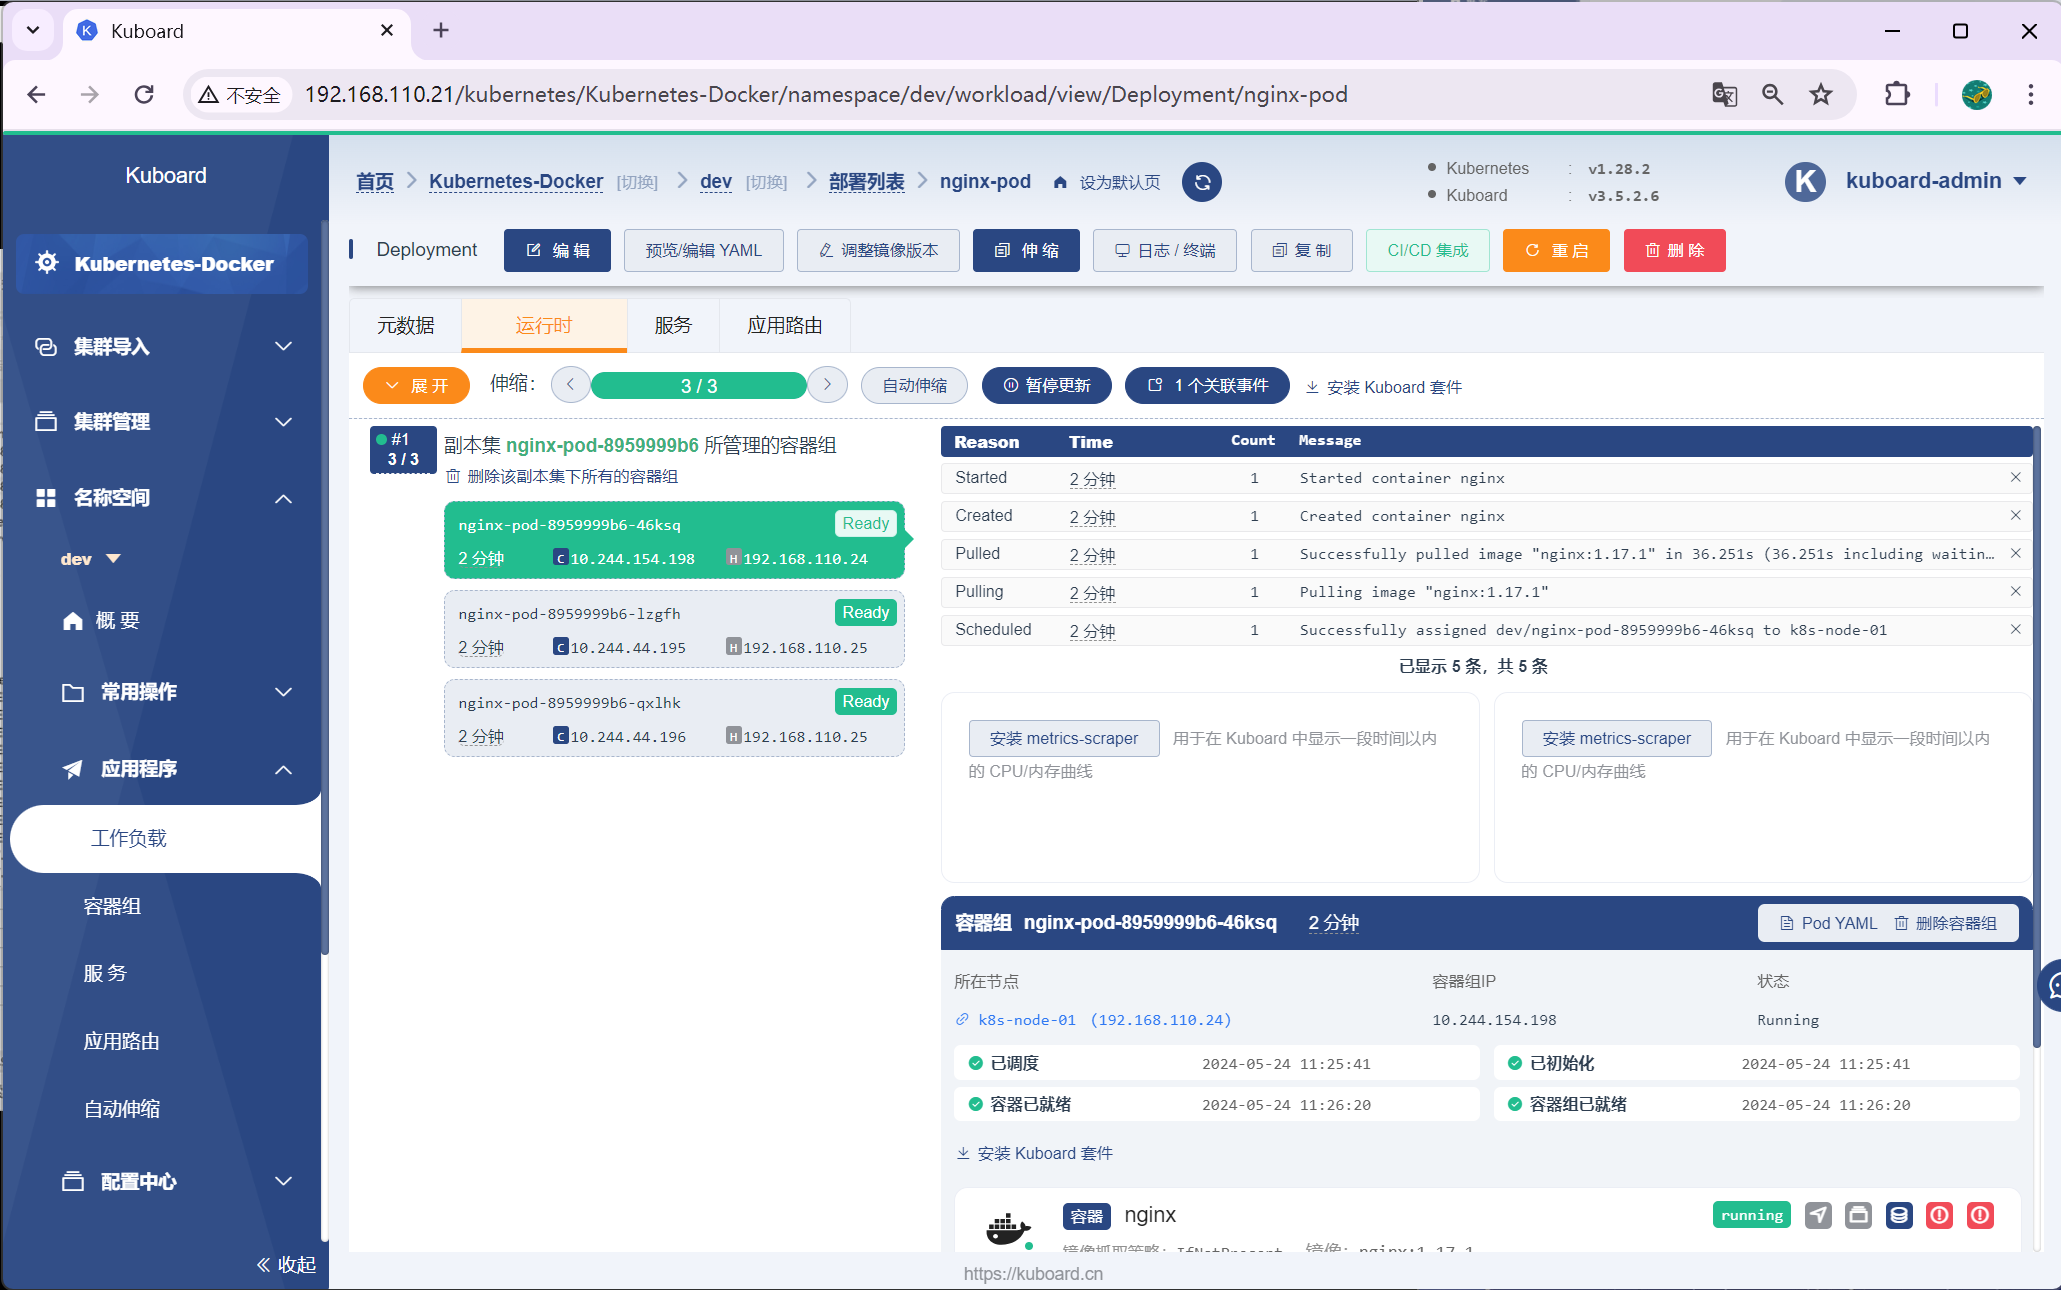Screen dimensions: 2061x1290
Task: Click the 重启 restart button
Action: (1556, 250)
